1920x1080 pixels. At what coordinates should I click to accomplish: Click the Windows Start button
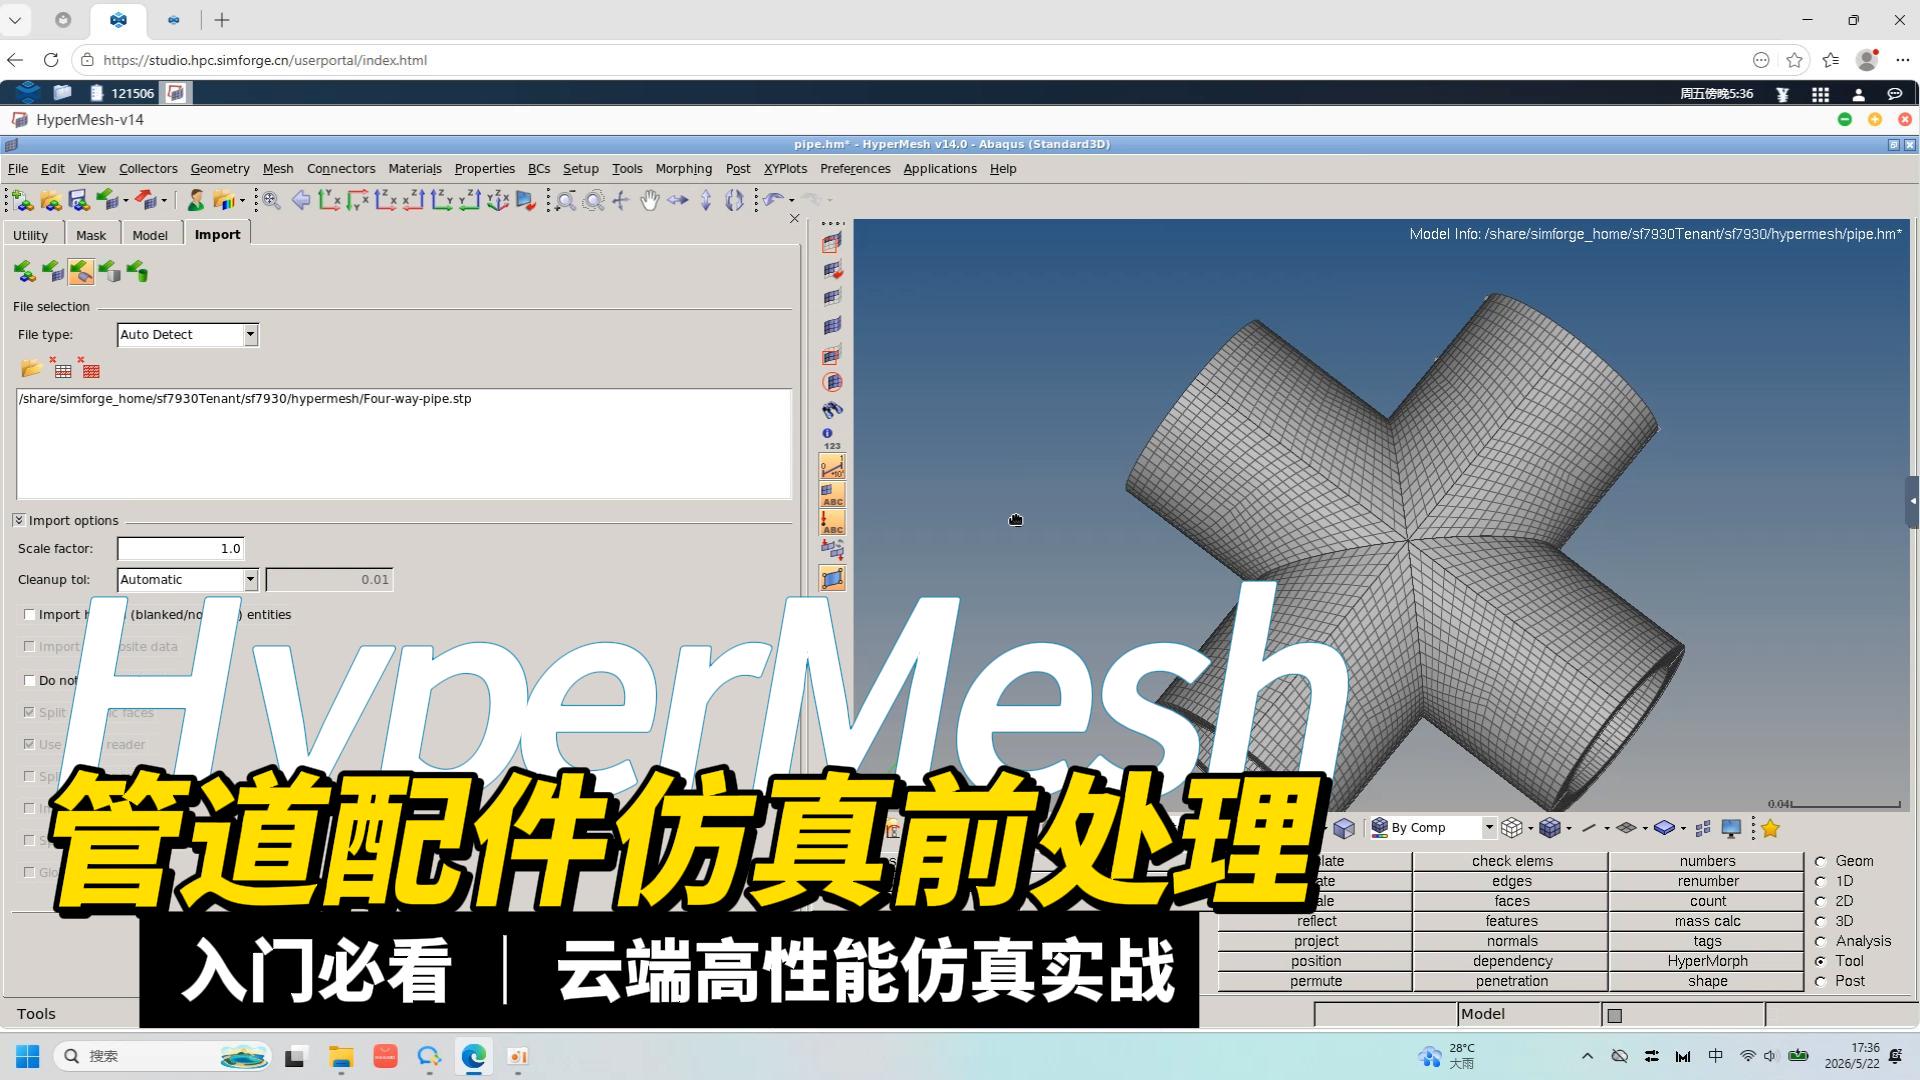click(28, 1056)
